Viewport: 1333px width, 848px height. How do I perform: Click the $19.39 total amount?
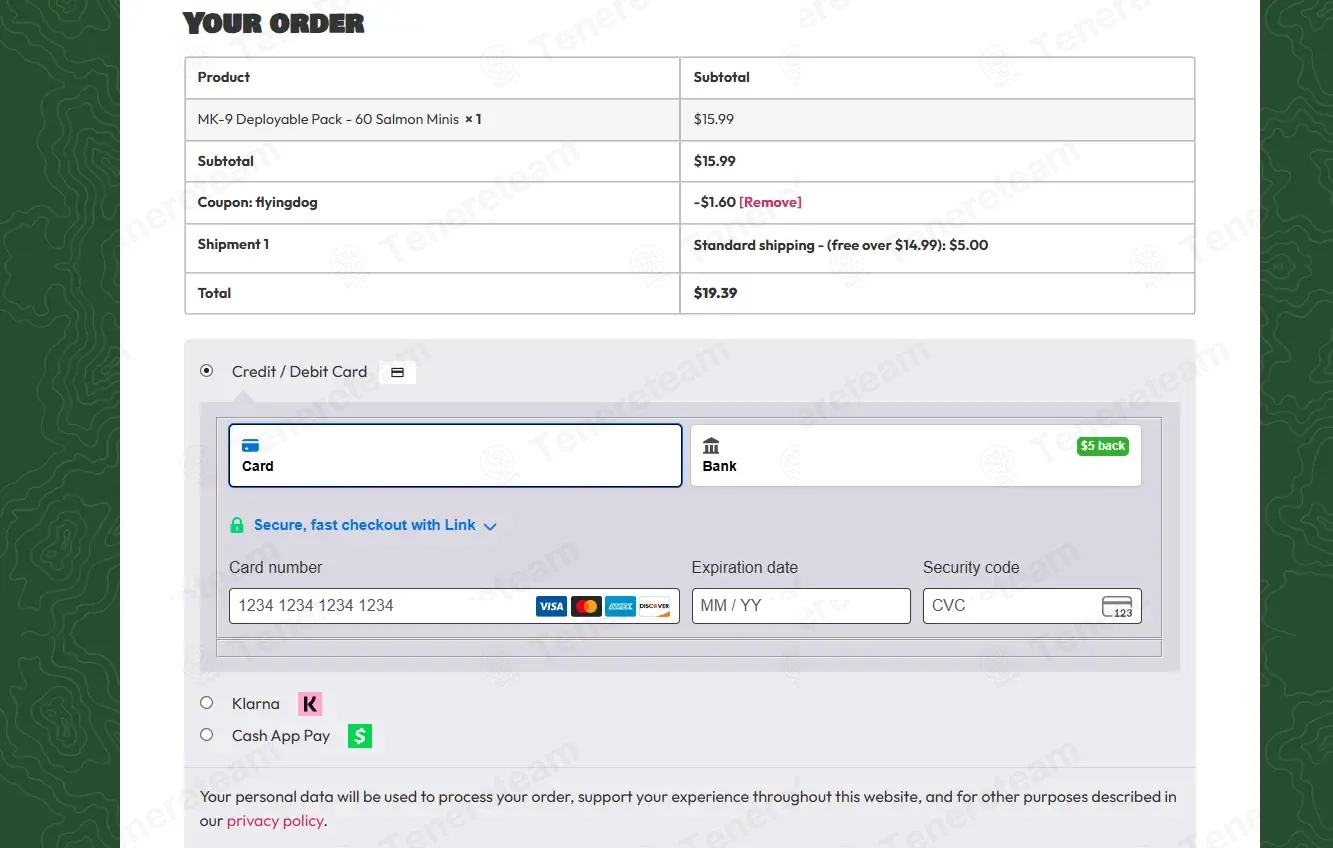point(715,293)
